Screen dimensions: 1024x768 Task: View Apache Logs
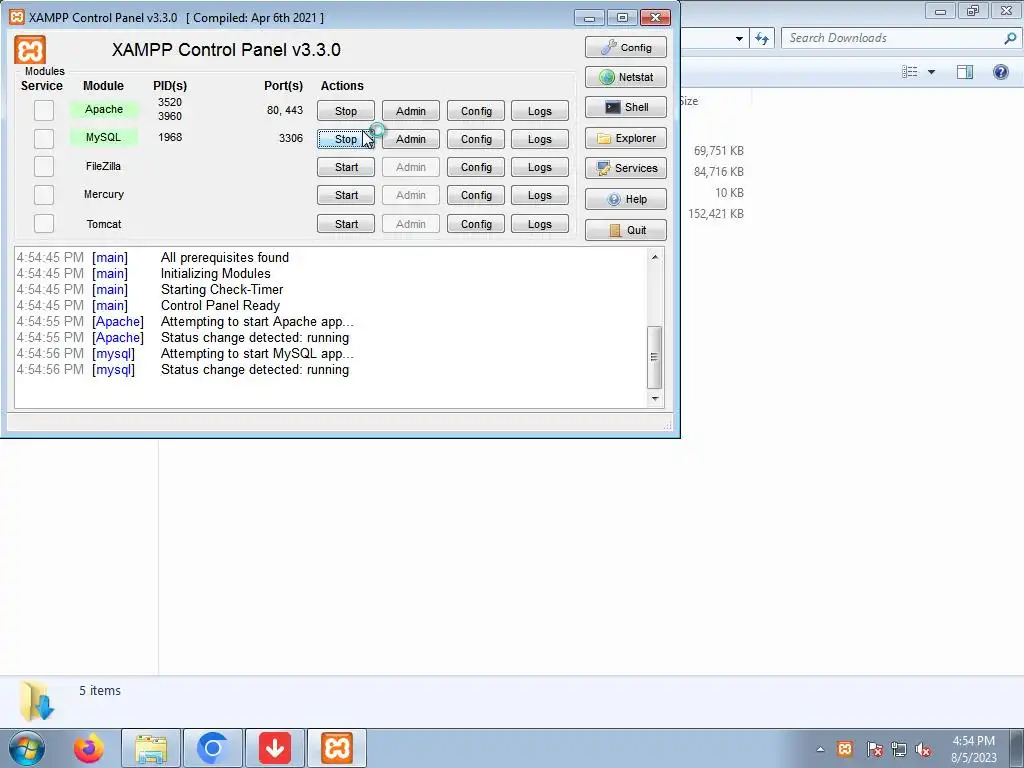click(540, 111)
